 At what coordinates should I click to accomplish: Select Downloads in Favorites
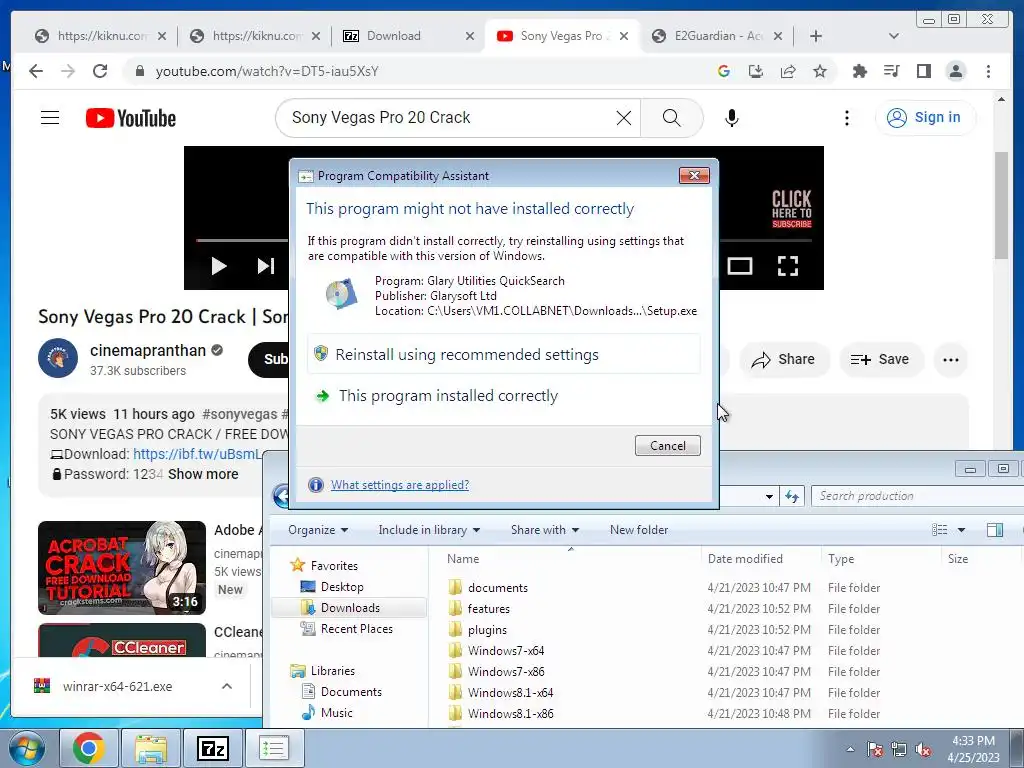pos(349,607)
